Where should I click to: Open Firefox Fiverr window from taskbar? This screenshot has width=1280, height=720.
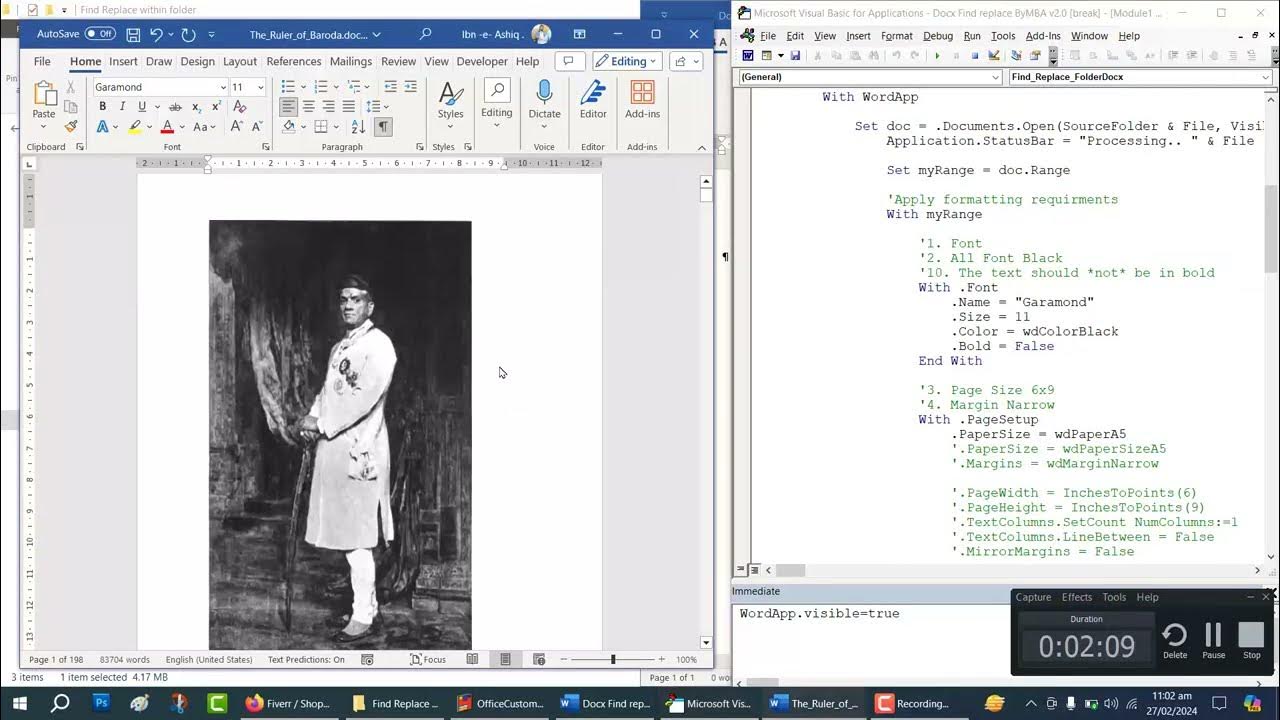[x=289, y=703]
